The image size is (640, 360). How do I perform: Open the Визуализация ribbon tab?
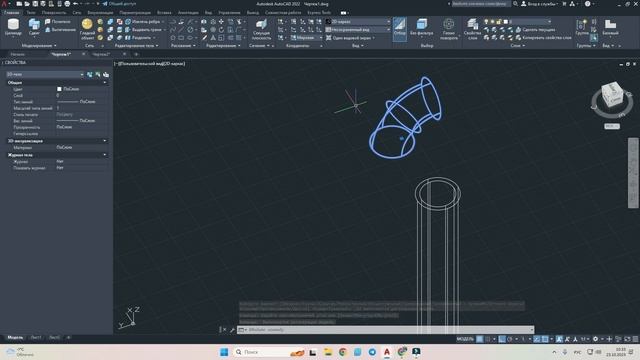[100, 13]
